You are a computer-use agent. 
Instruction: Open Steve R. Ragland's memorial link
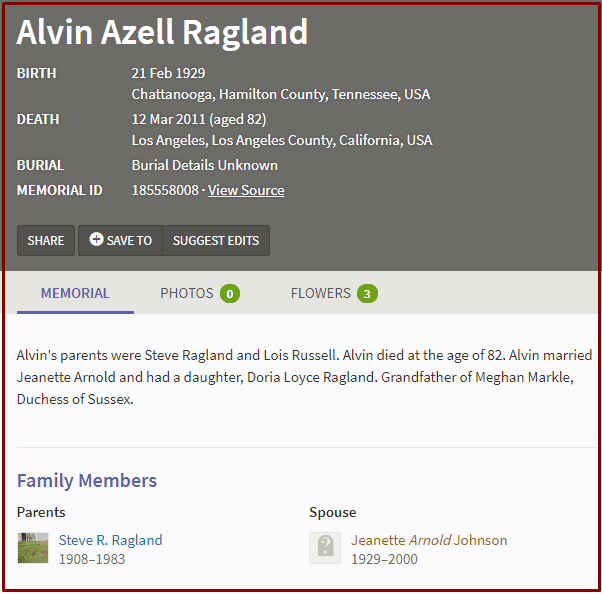pyautogui.click(x=111, y=540)
